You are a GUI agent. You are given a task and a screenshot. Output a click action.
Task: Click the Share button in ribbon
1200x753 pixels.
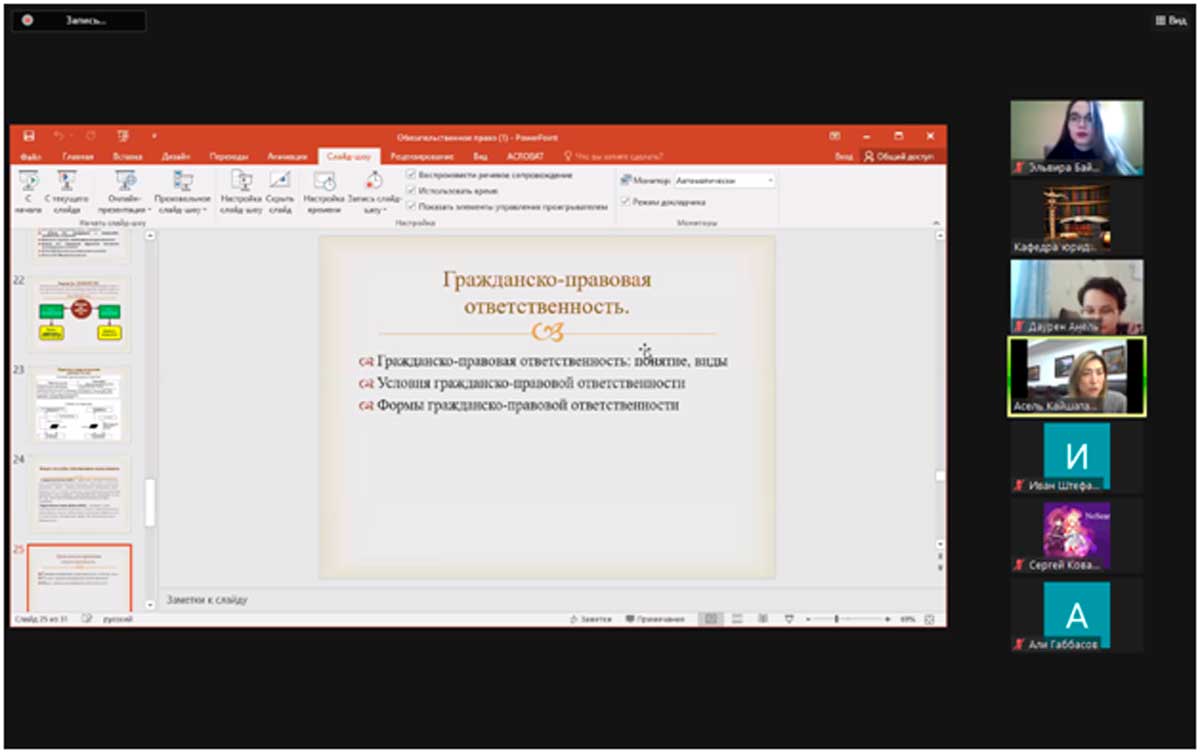(898, 157)
